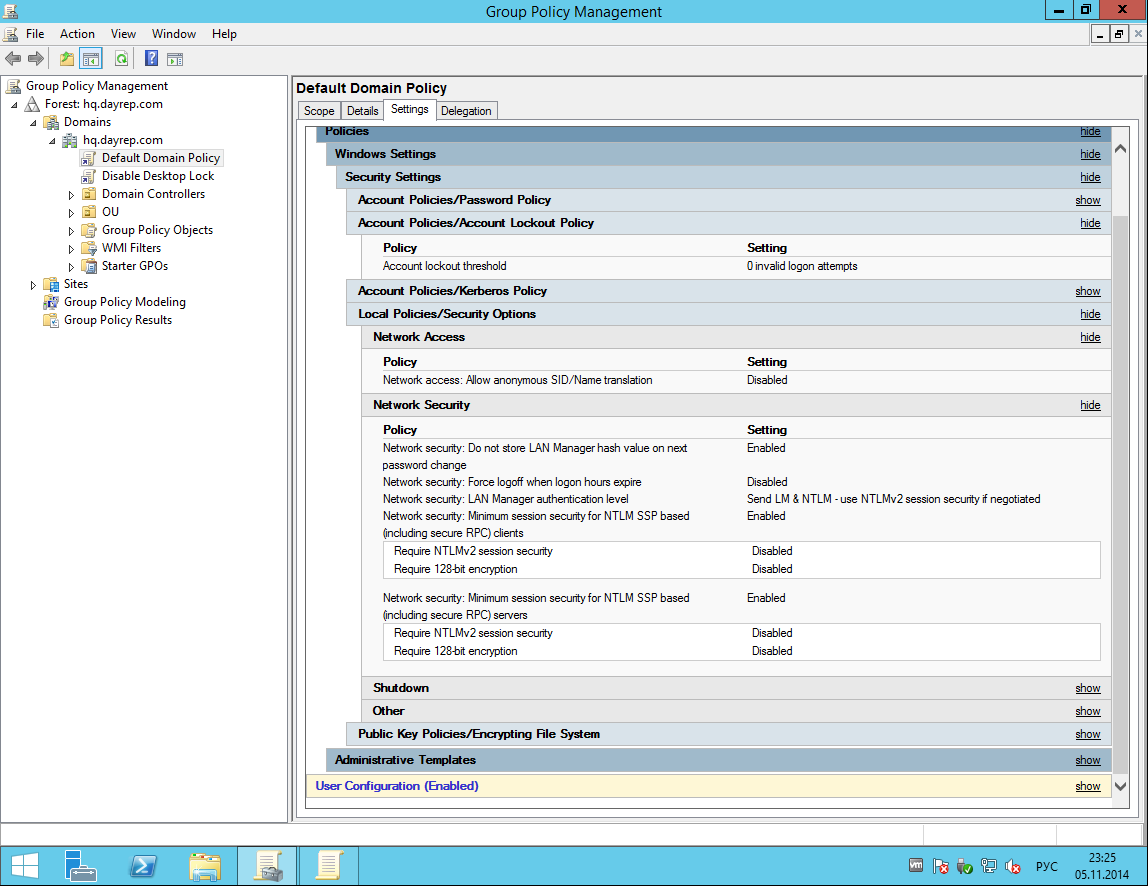The image size is (1148, 886).
Task: Open the Action menu
Action: coord(77,34)
